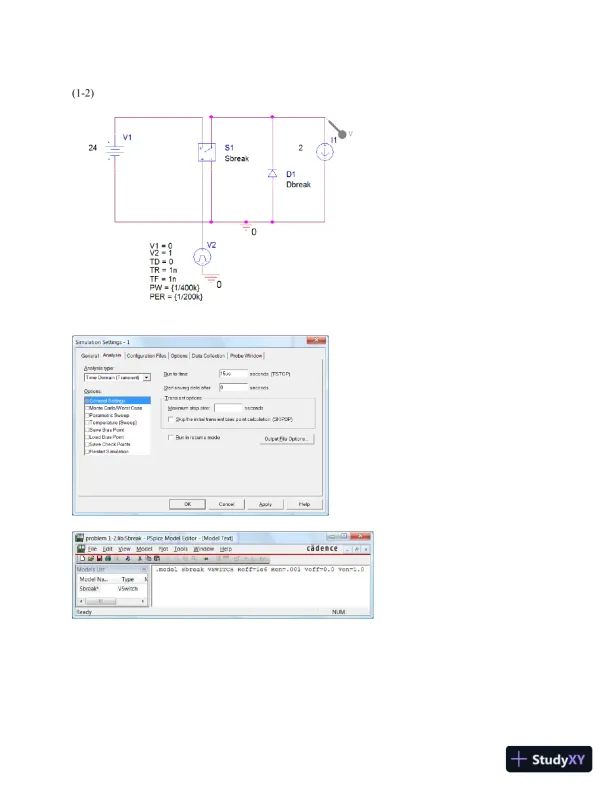Collapse the Models List panel
This screenshot has width=612, height=792.
147,568
